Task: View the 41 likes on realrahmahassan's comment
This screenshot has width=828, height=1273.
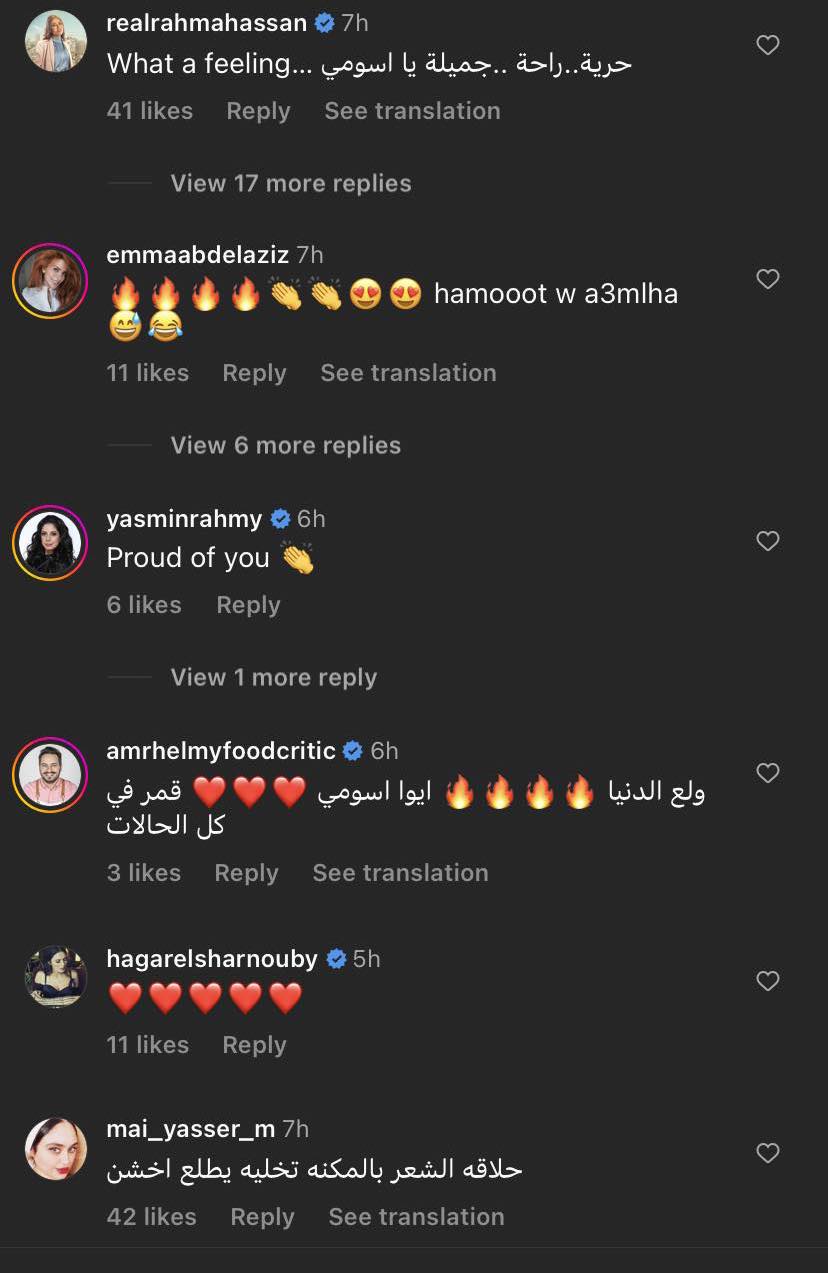Action: [150, 111]
